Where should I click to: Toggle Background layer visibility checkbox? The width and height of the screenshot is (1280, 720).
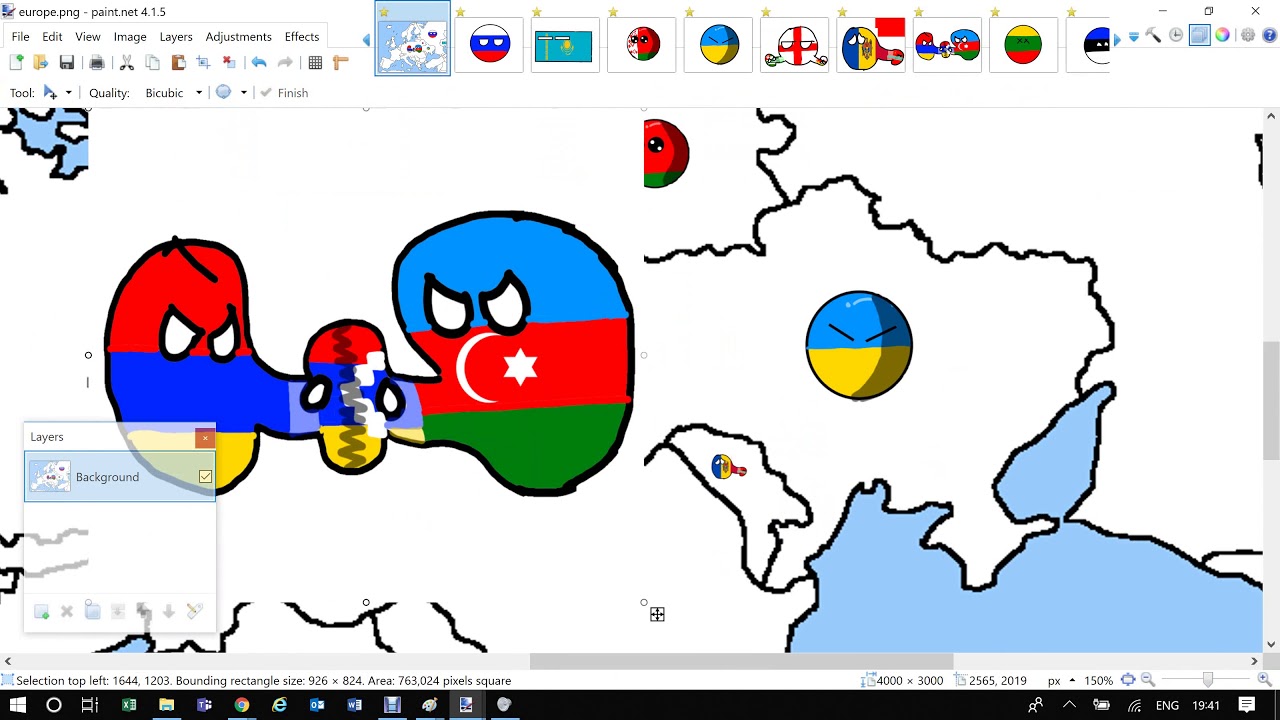205,477
